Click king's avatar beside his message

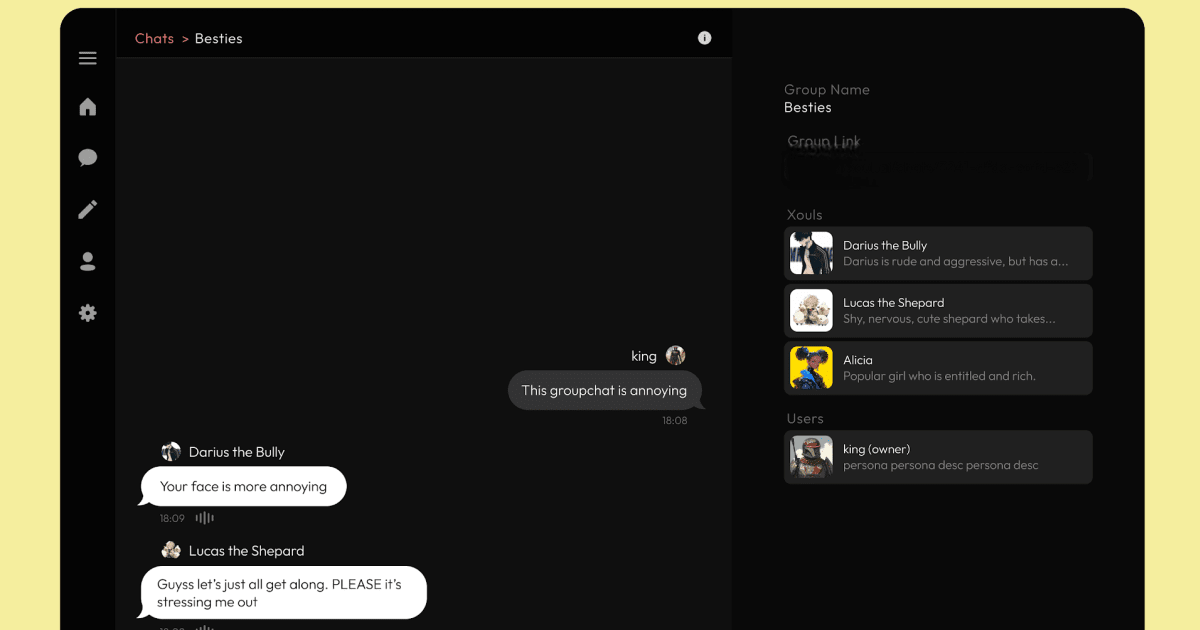click(x=676, y=356)
